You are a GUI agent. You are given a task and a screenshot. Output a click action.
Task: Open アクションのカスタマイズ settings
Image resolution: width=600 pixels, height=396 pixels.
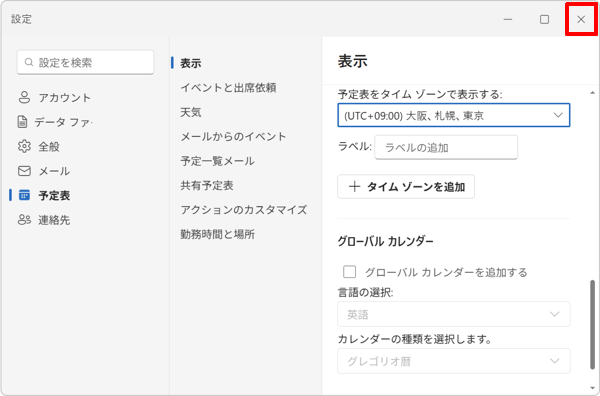coord(244,210)
